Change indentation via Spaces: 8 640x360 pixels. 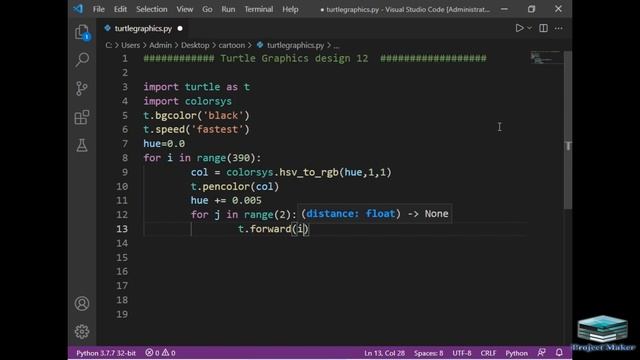(x=428, y=353)
